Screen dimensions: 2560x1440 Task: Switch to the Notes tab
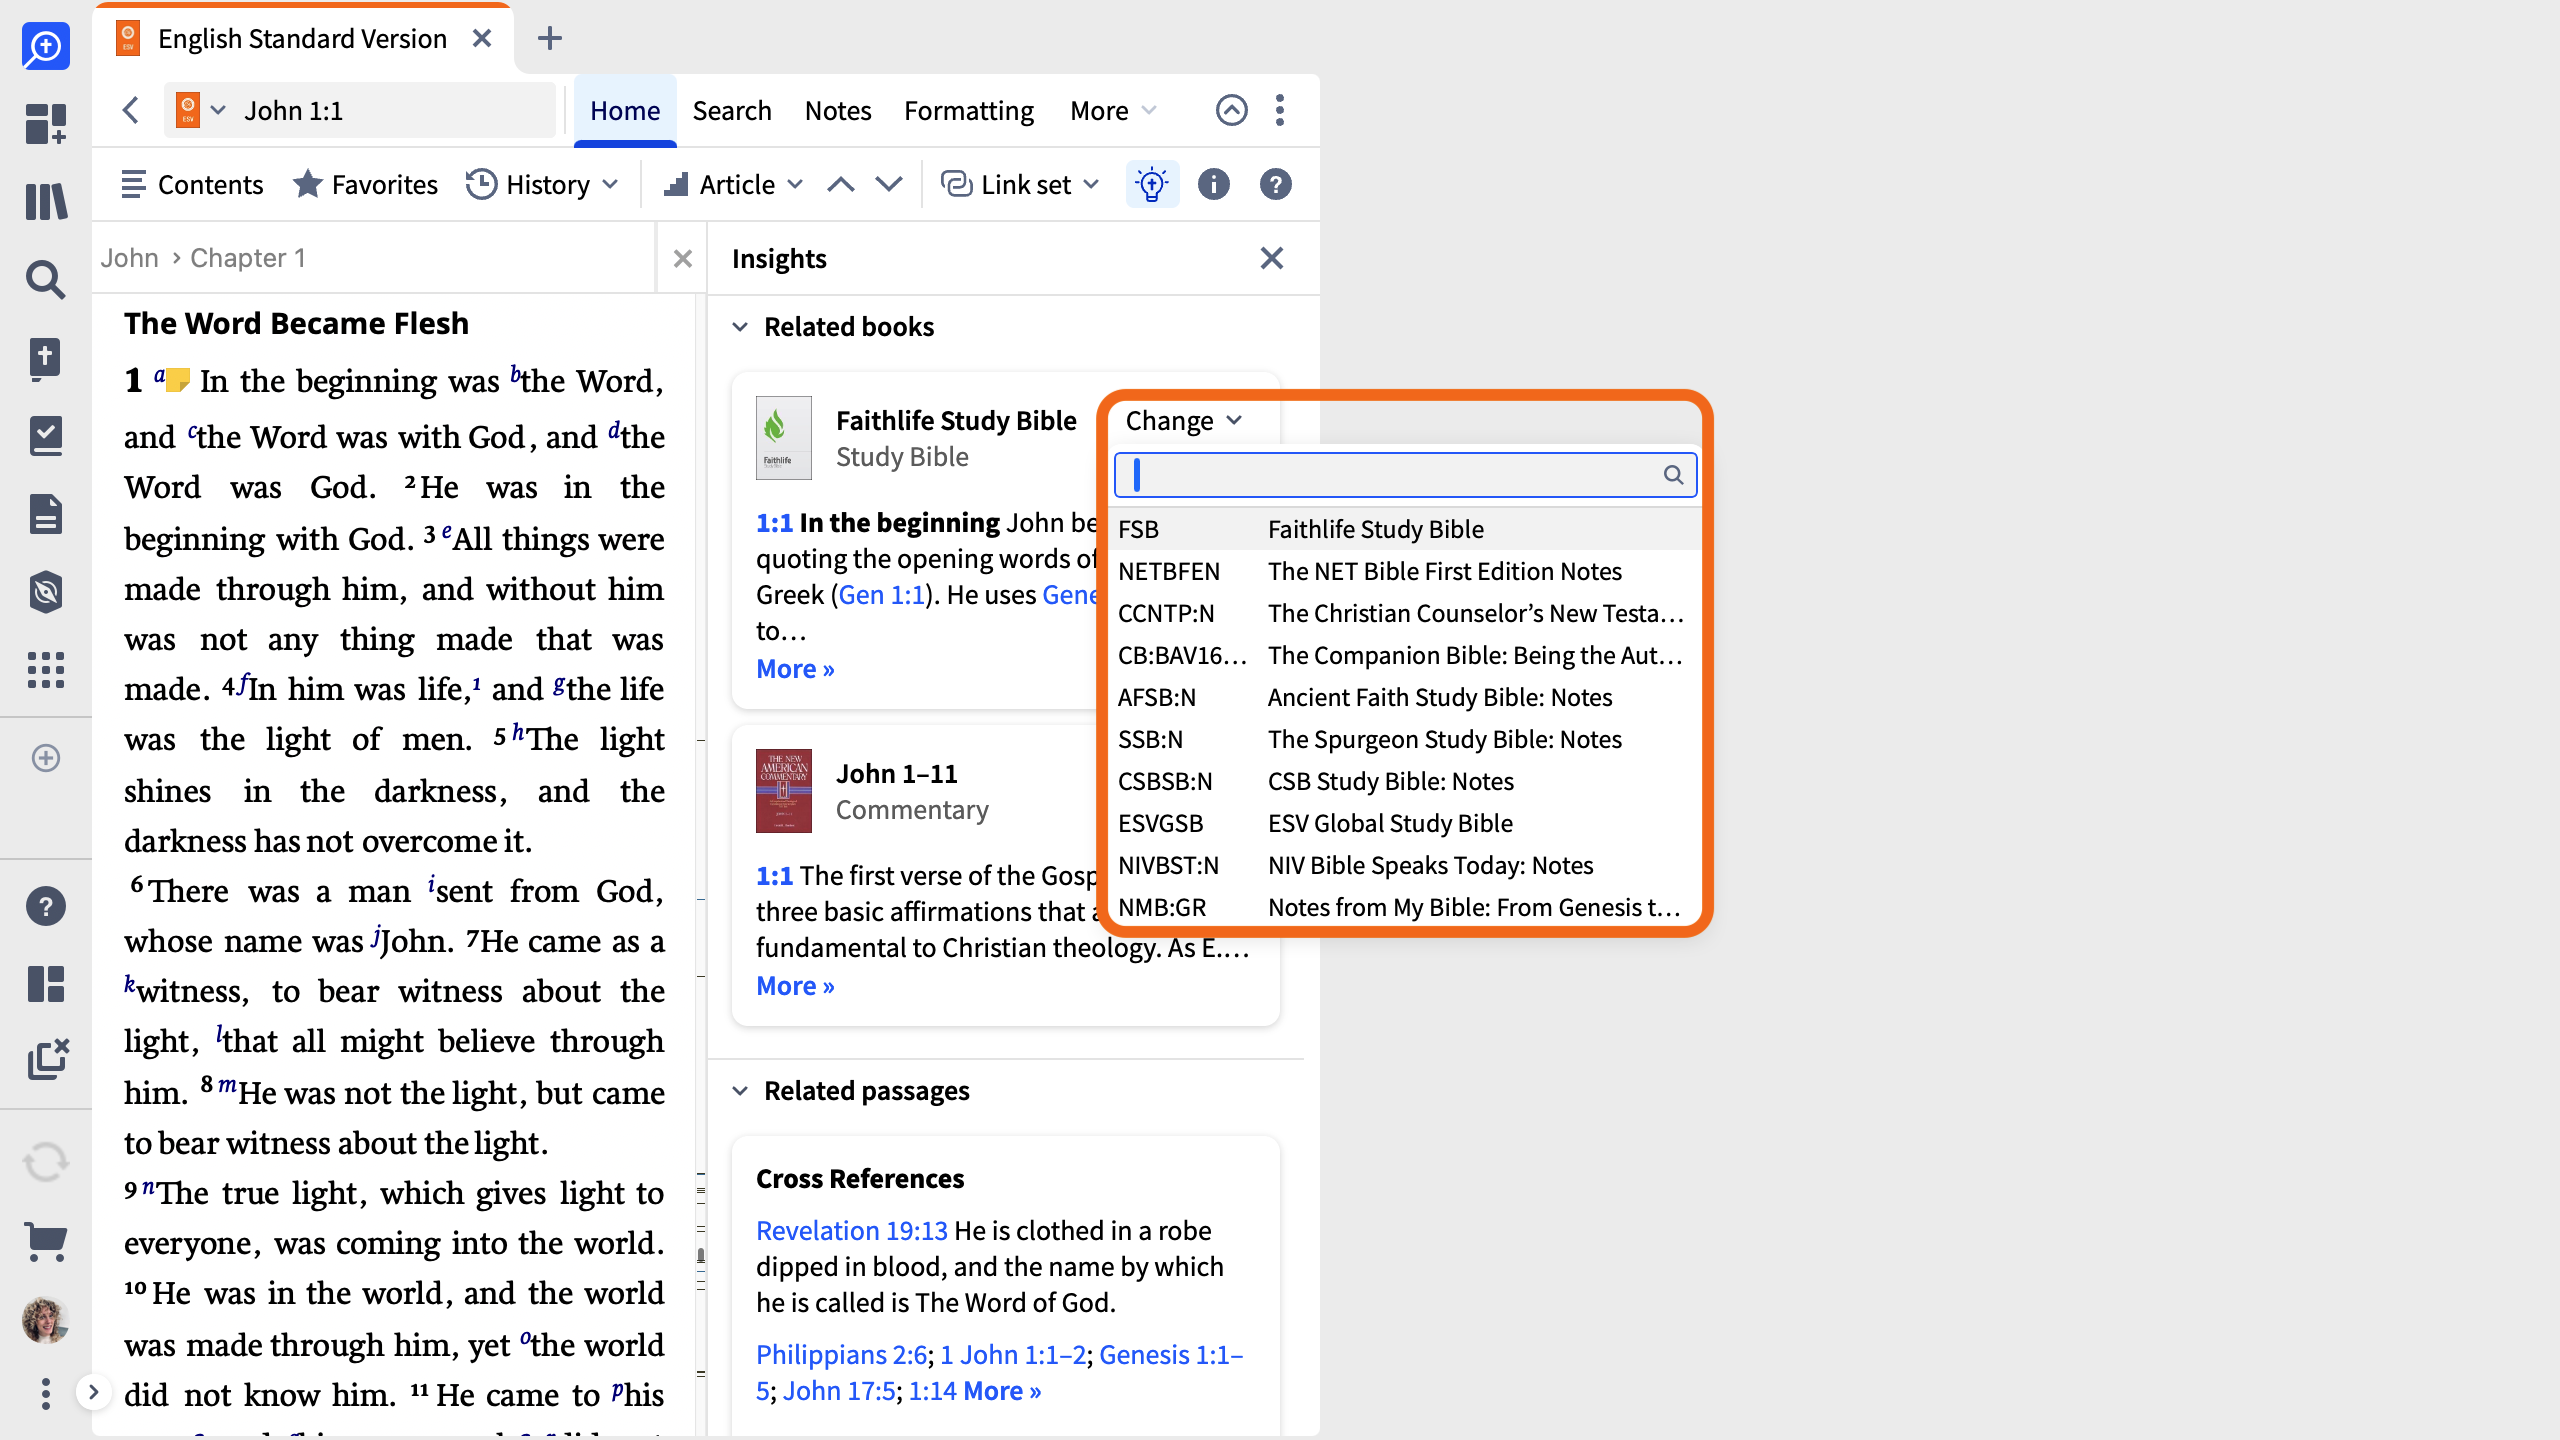point(838,110)
